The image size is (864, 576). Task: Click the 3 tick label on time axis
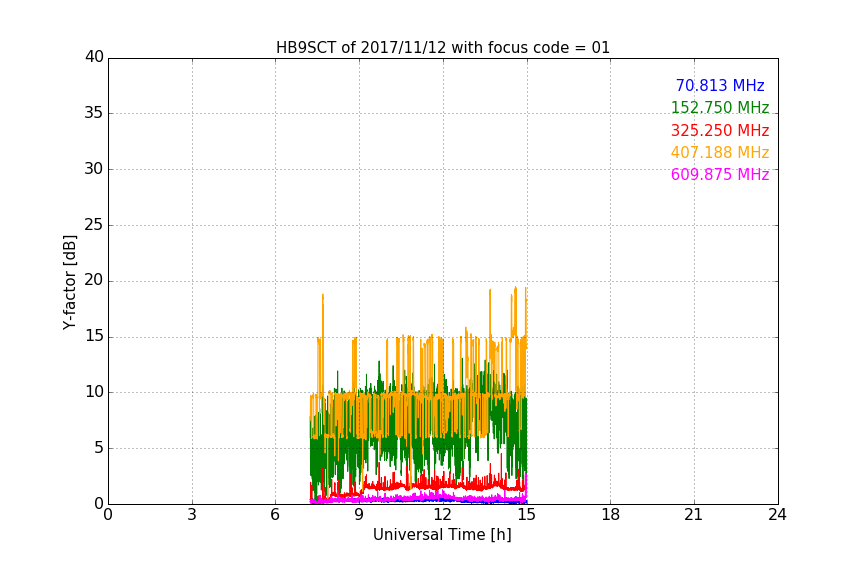click(192, 515)
